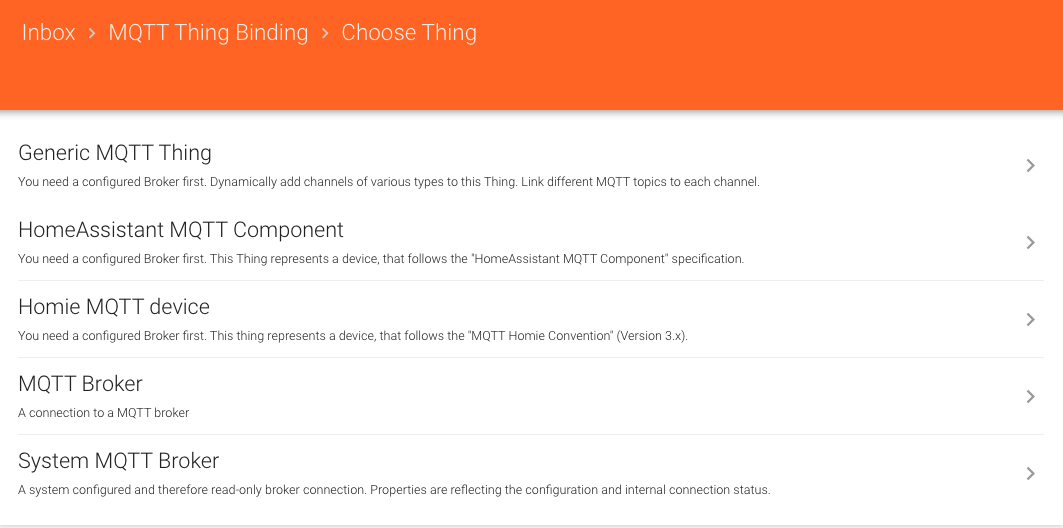Click the Generic MQTT Thing description about channels
The height and width of the screenshot is (528, 1063).
390,182
